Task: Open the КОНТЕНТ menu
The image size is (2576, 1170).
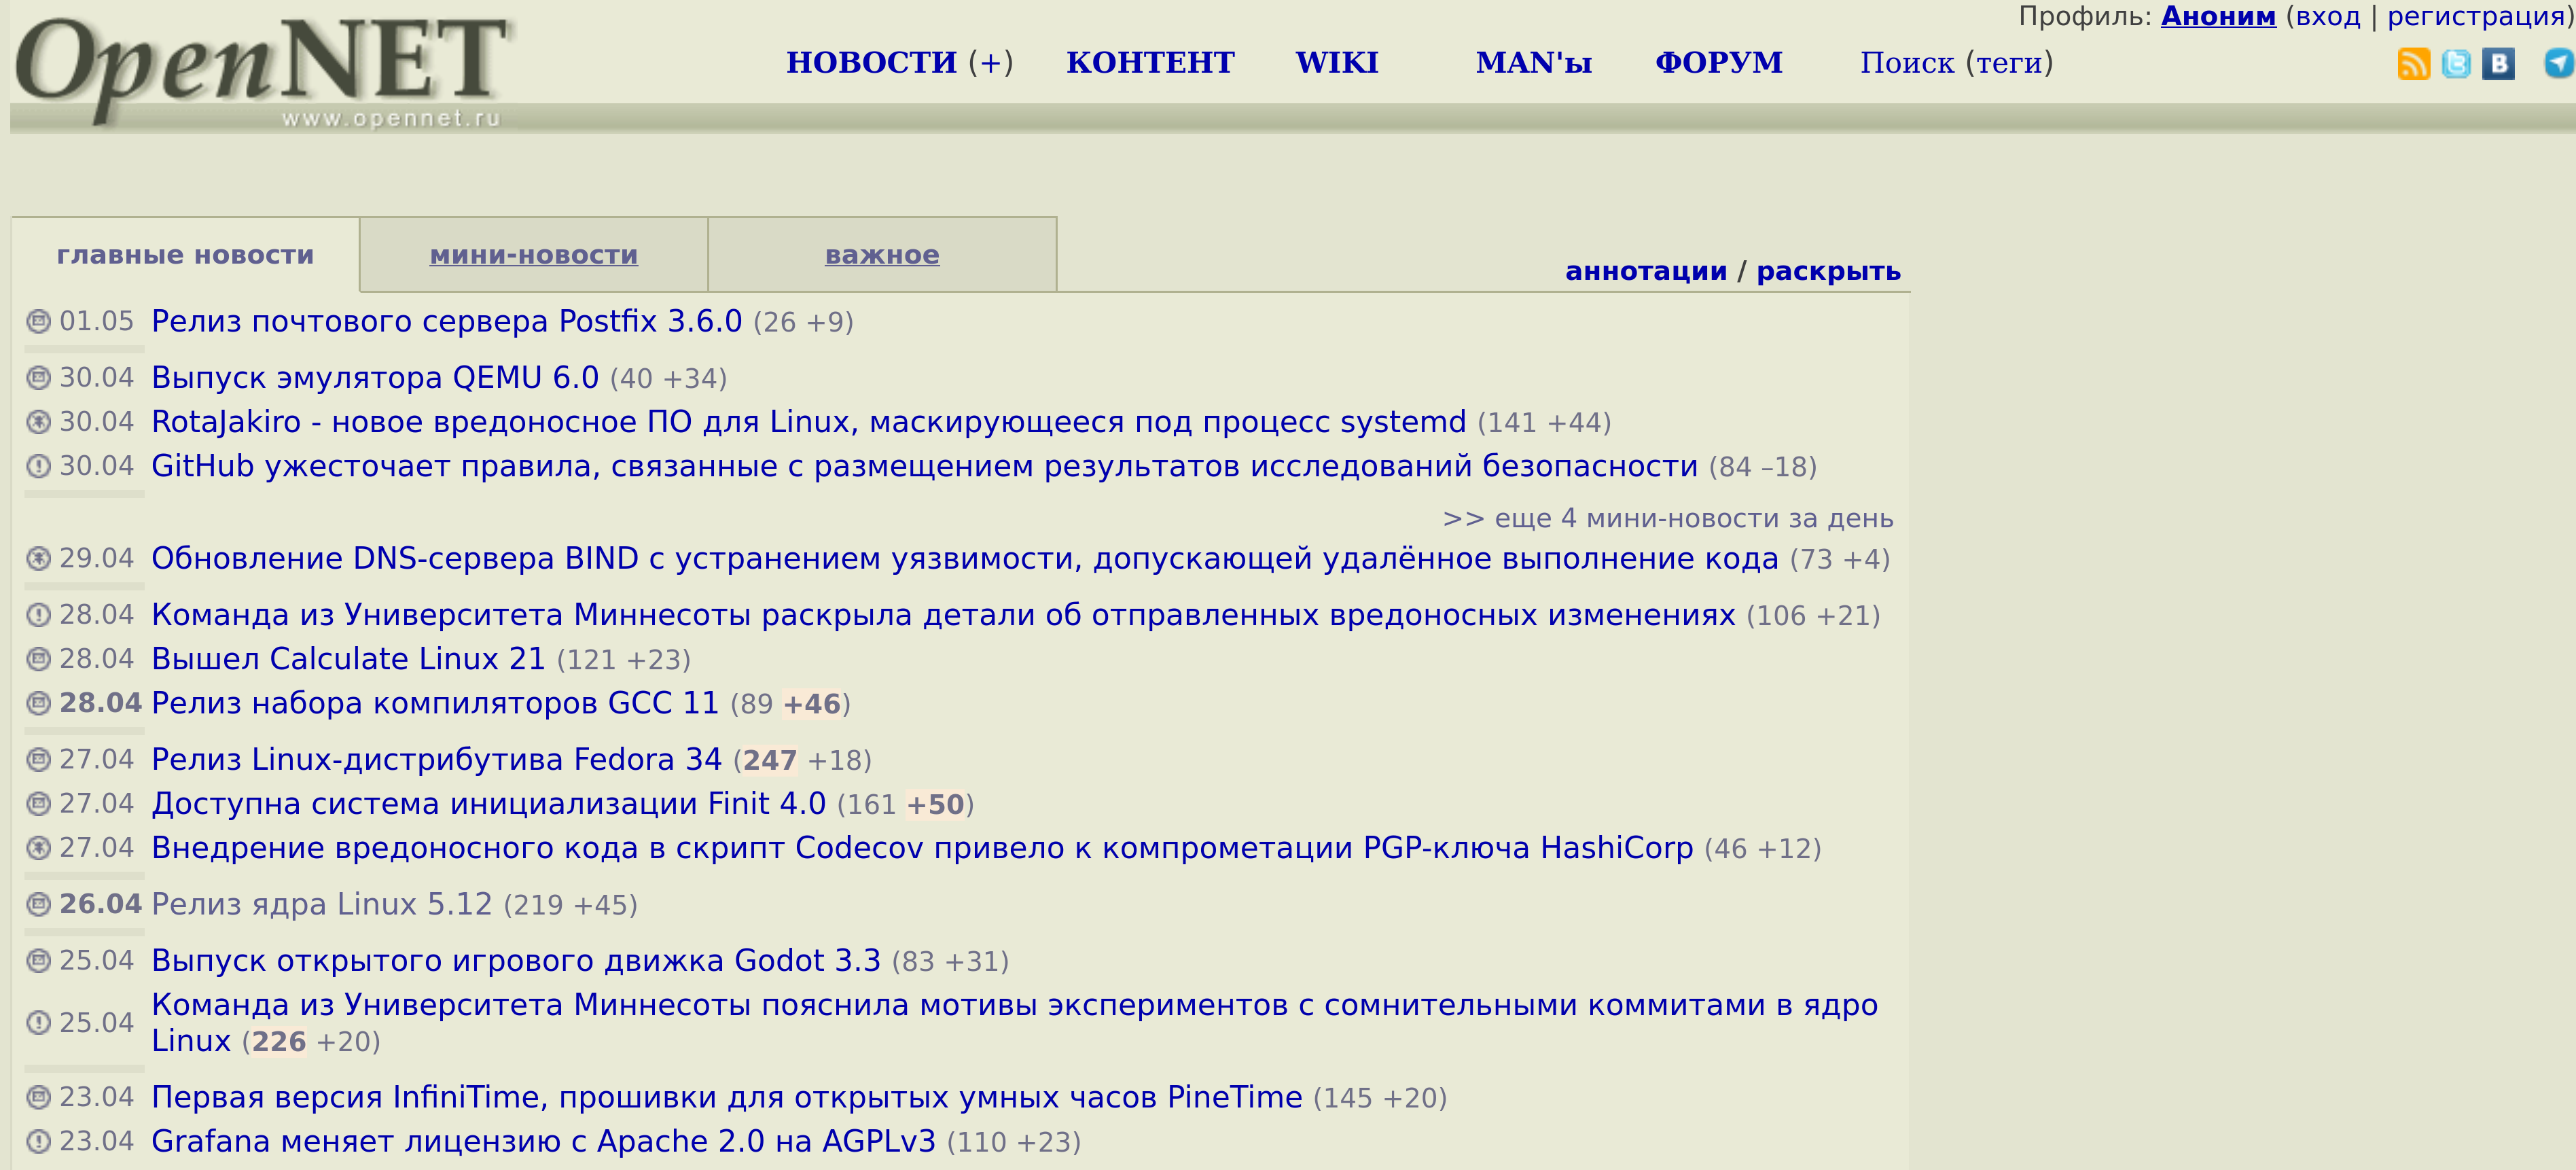Action: tap(1150, 62)
